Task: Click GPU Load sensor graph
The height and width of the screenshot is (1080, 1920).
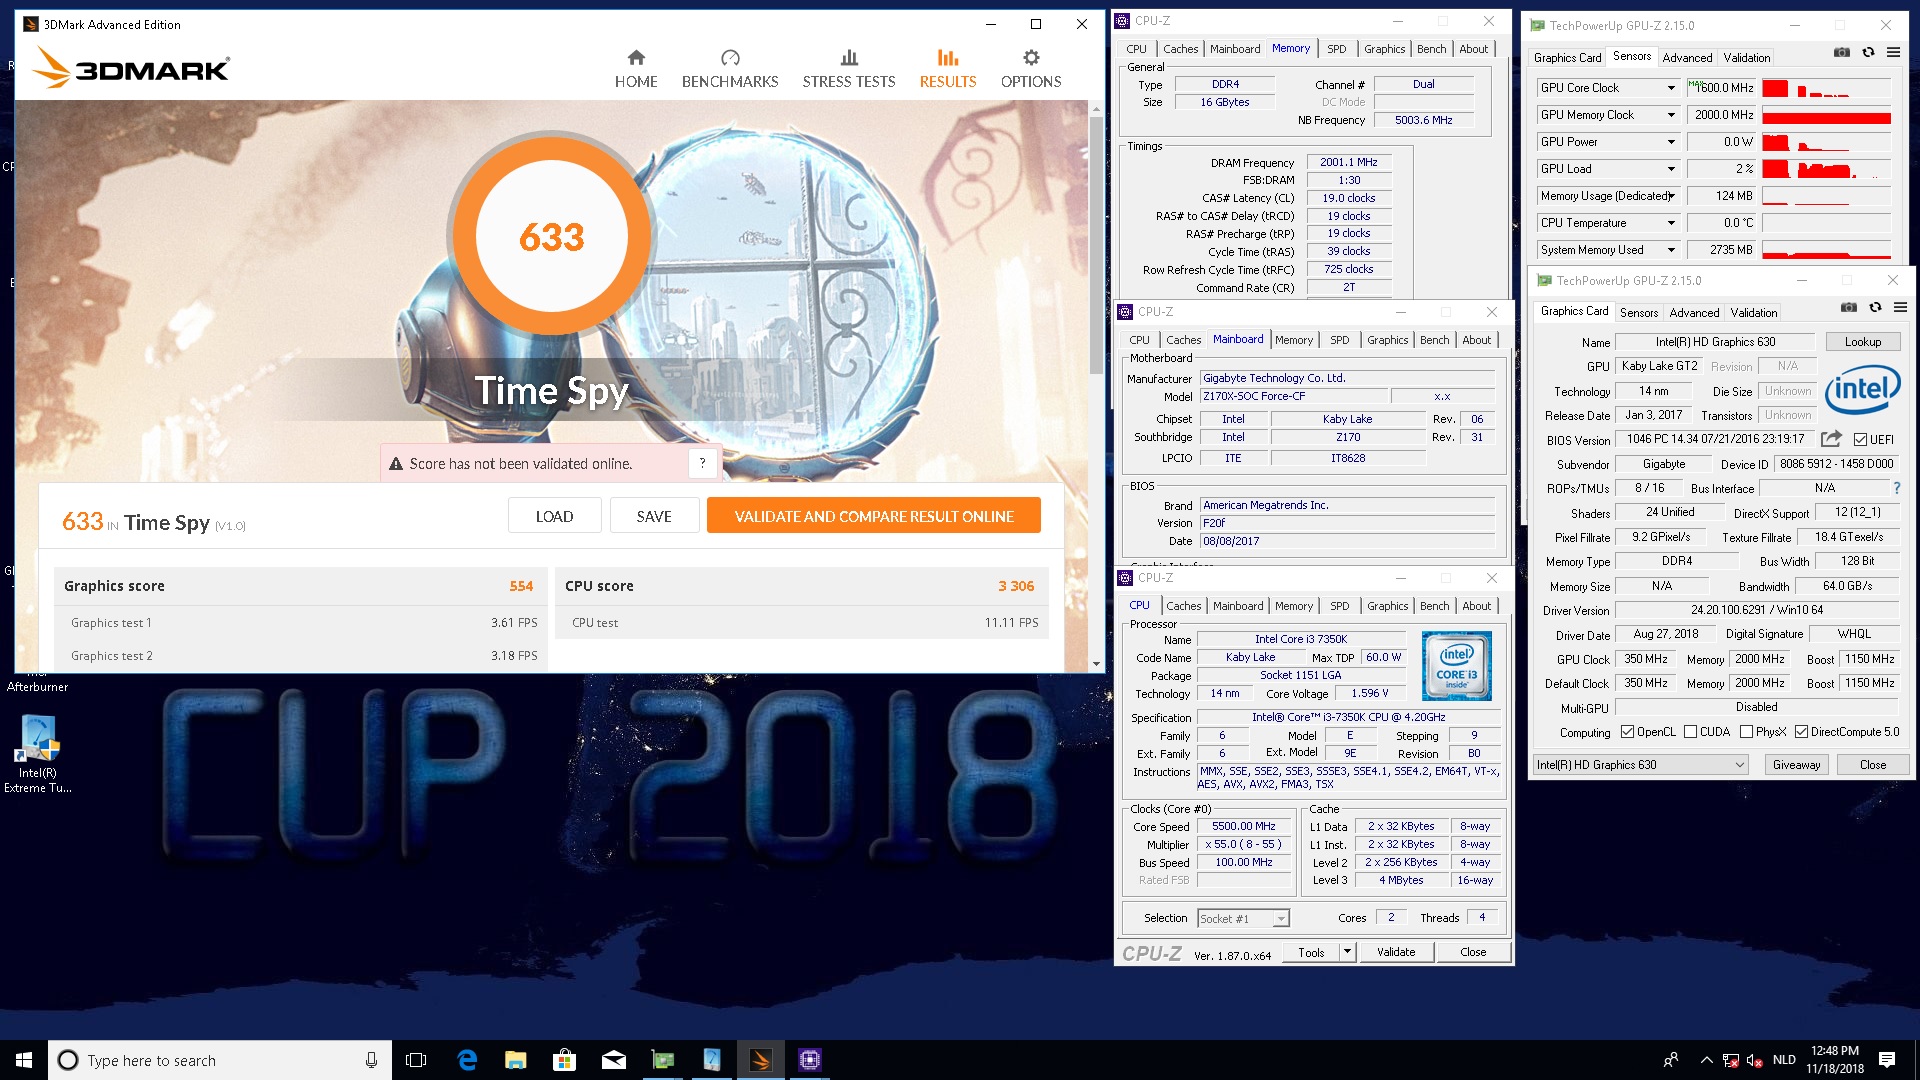Action: click(x=1826, y=169)
